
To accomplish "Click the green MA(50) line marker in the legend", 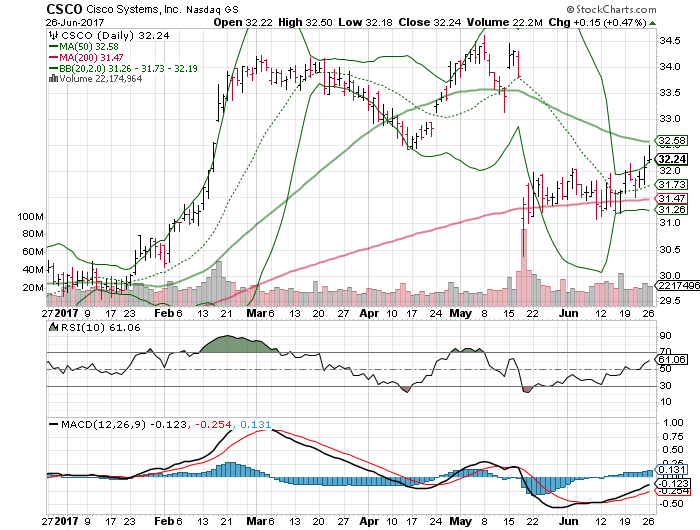I will click(x=54, y=46).
